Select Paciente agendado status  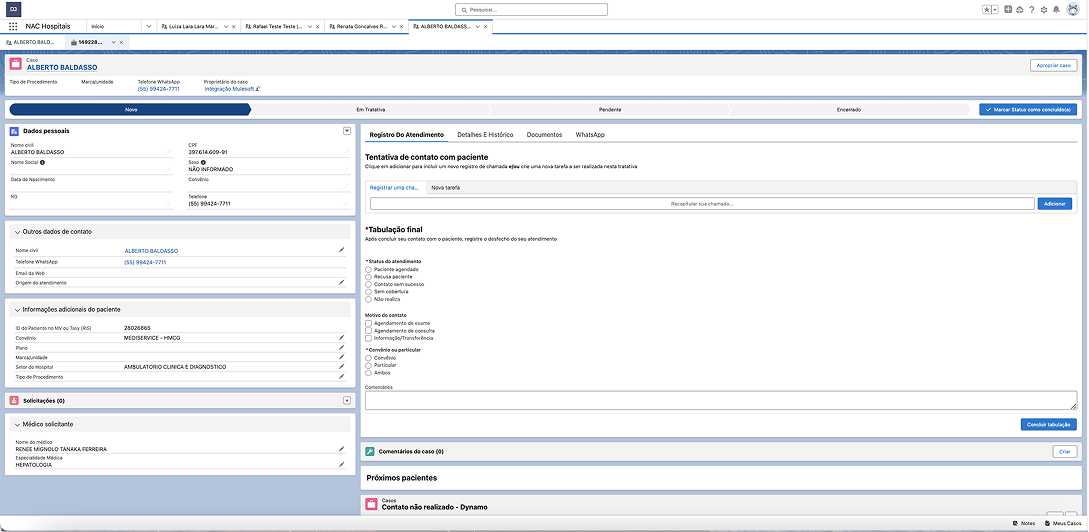(369, 269)
